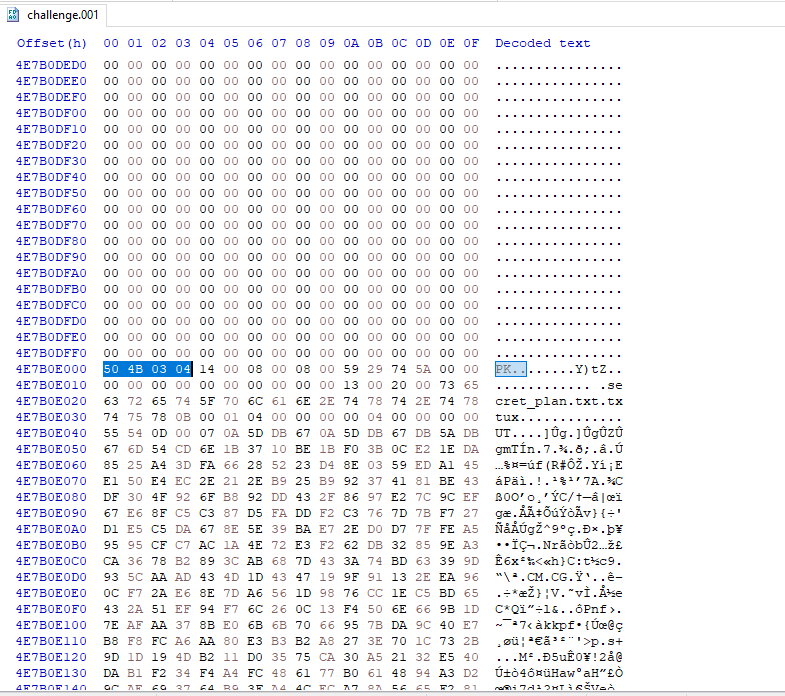Click column header 0A

click(351, 43)
